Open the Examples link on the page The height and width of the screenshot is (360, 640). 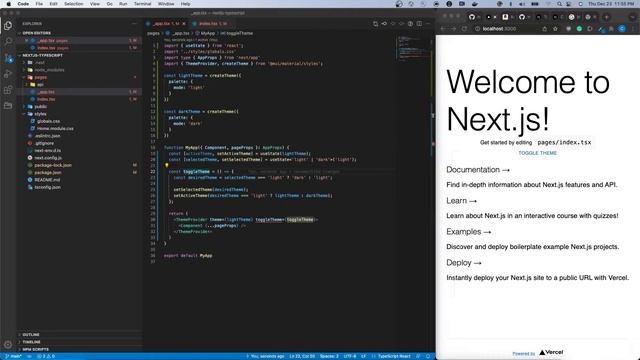469,232
